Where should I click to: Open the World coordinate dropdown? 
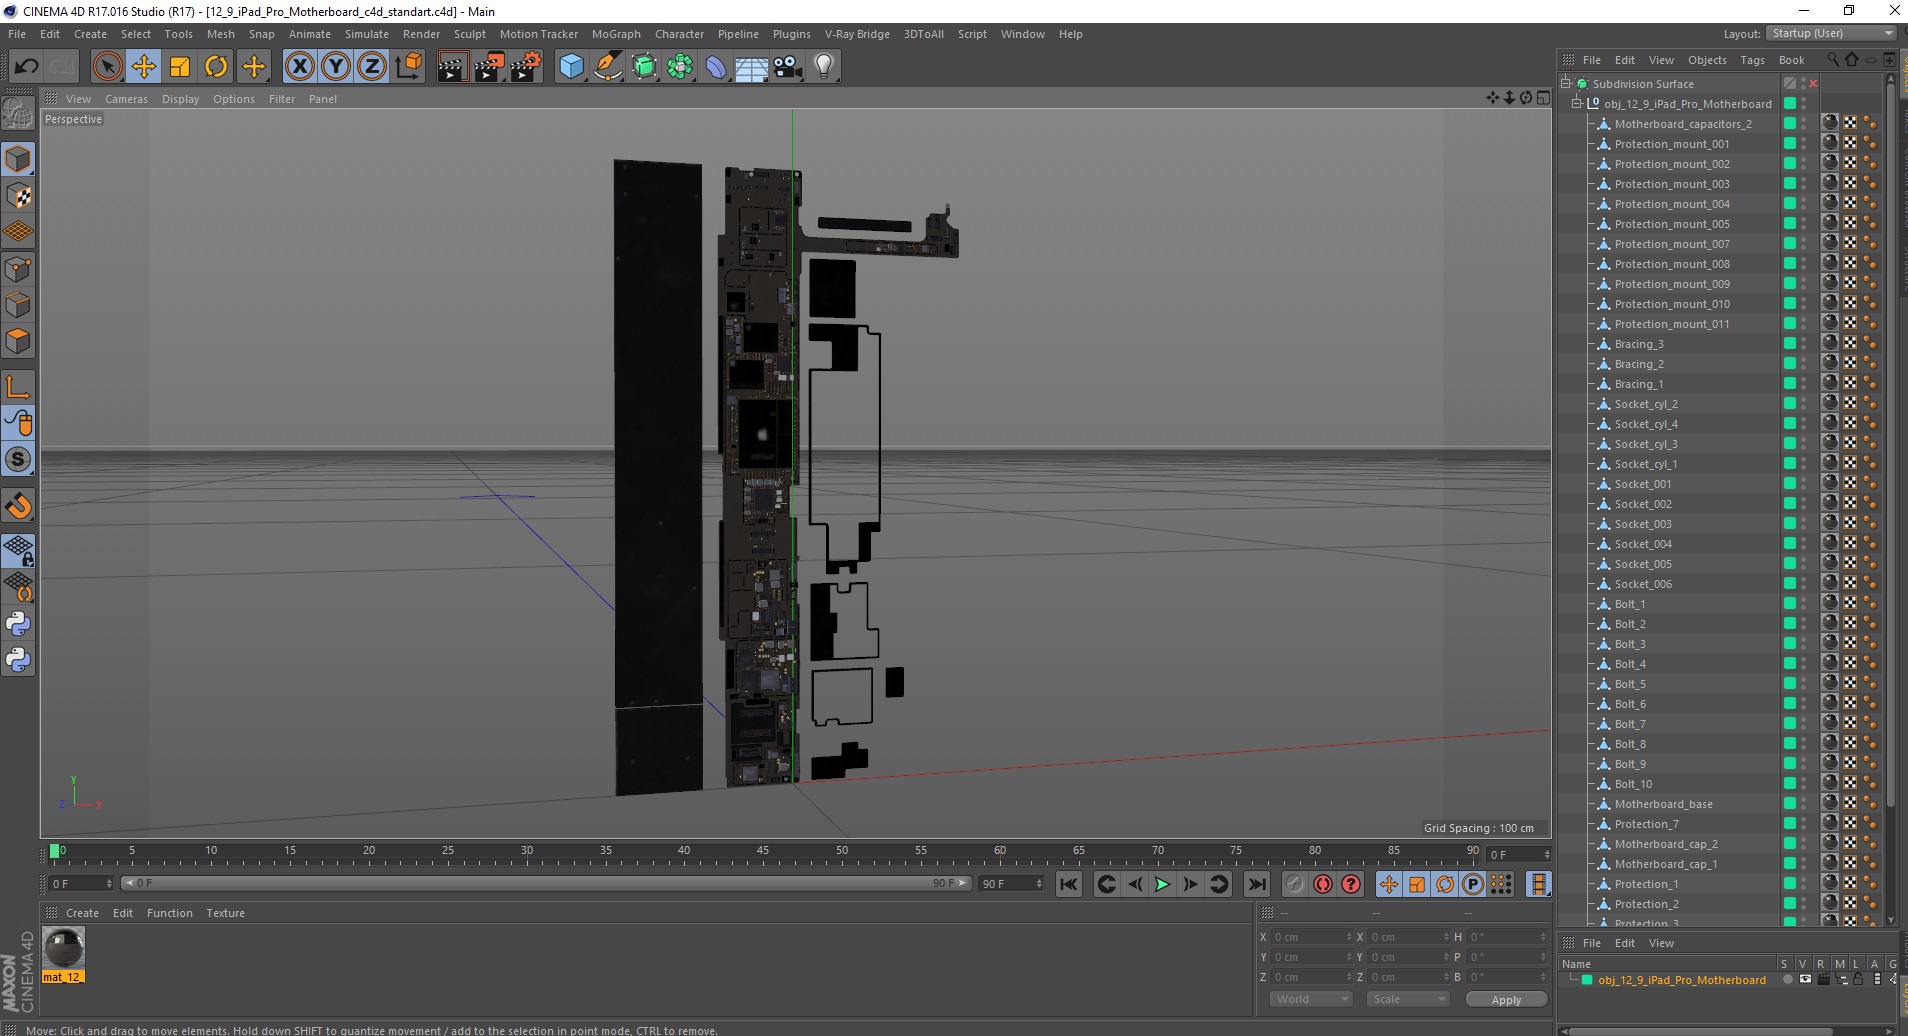tap(1311, 999)
